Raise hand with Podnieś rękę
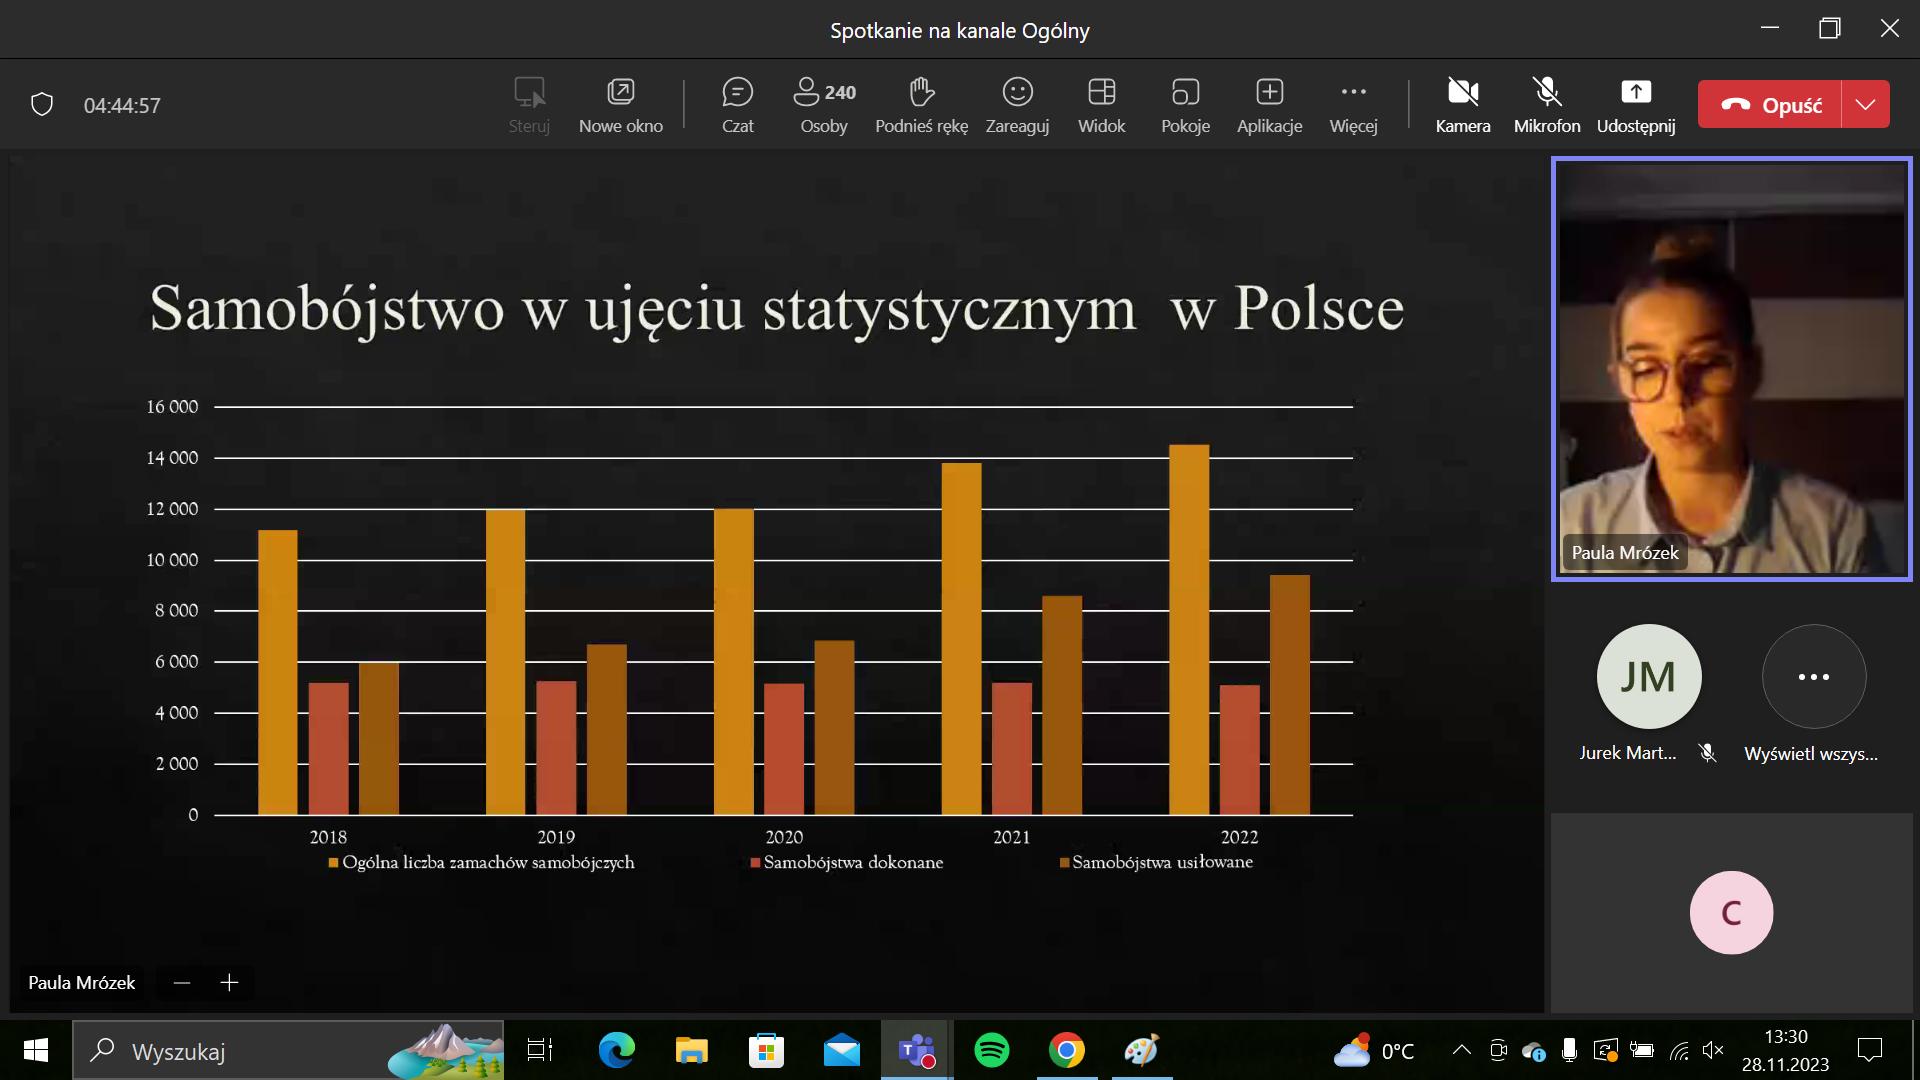This screenshot has width=1920, height=1080. pyautogui.click(x=921, y=104)
